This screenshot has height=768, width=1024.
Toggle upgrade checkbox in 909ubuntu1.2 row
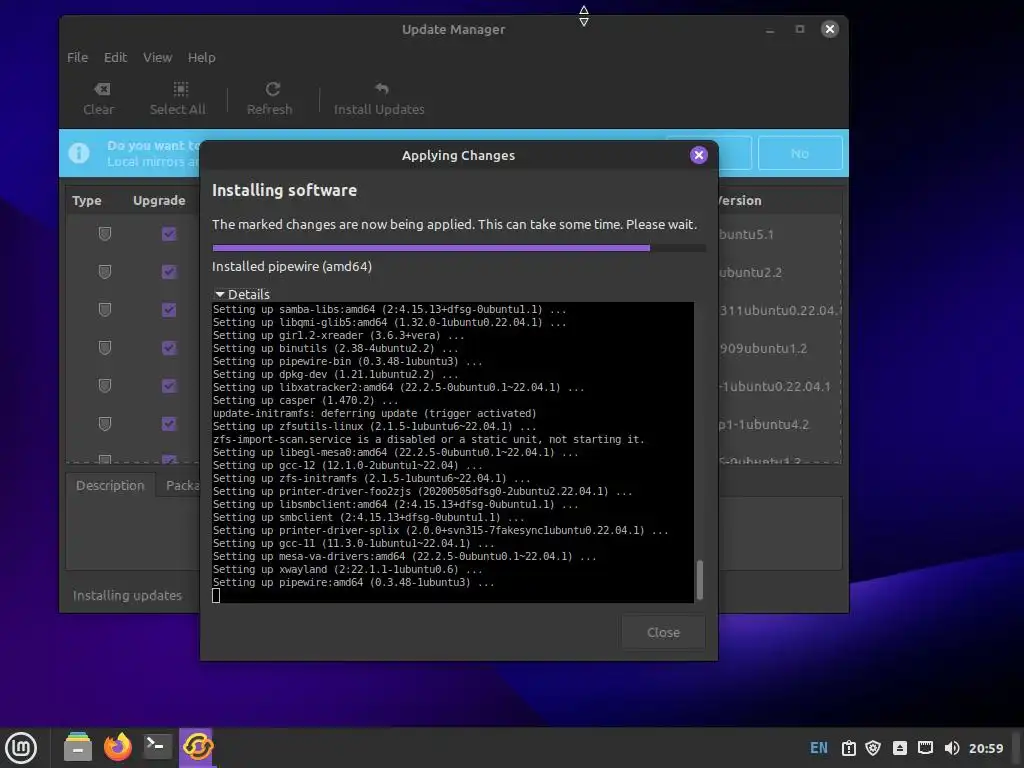pyautogui.click(x=169, y=348)
